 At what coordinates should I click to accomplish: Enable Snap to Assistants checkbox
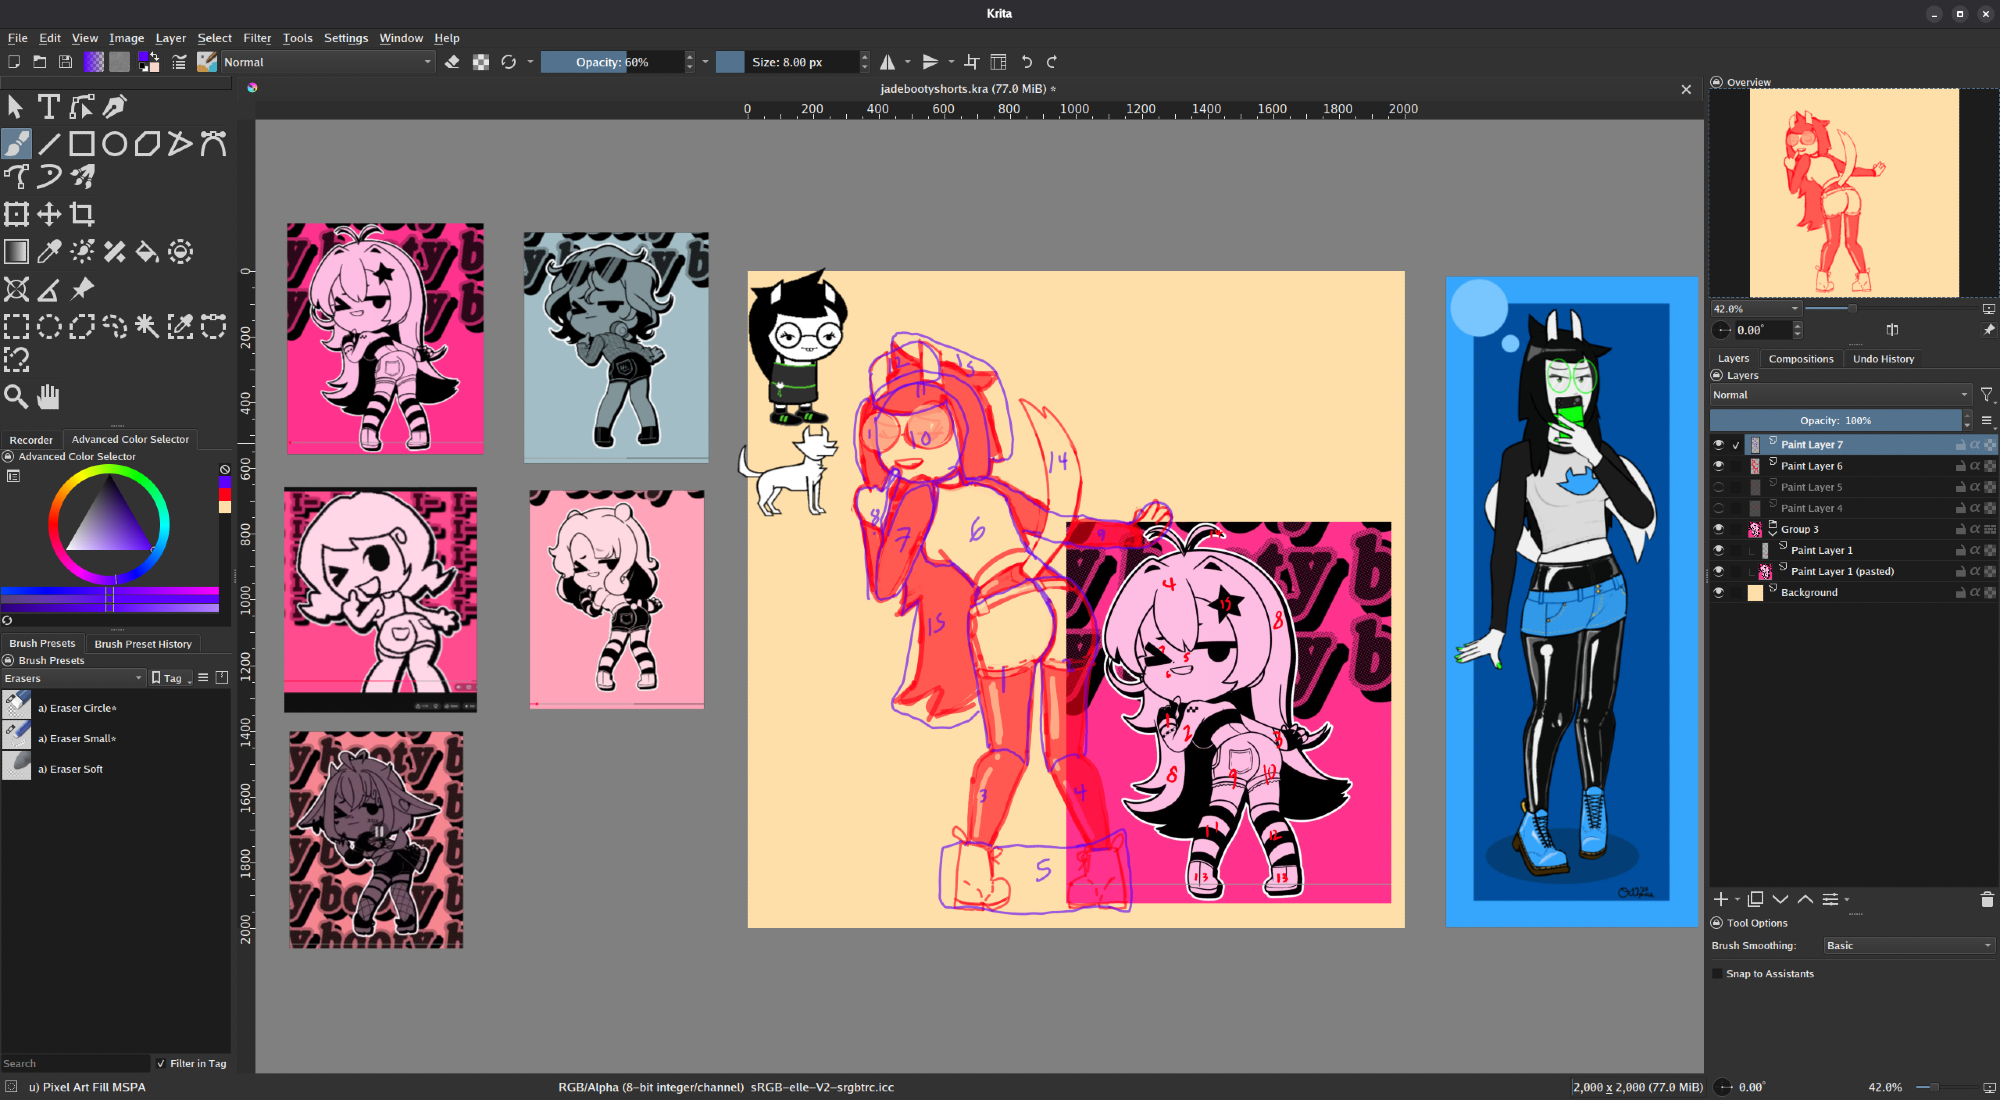click(1718, 974)
